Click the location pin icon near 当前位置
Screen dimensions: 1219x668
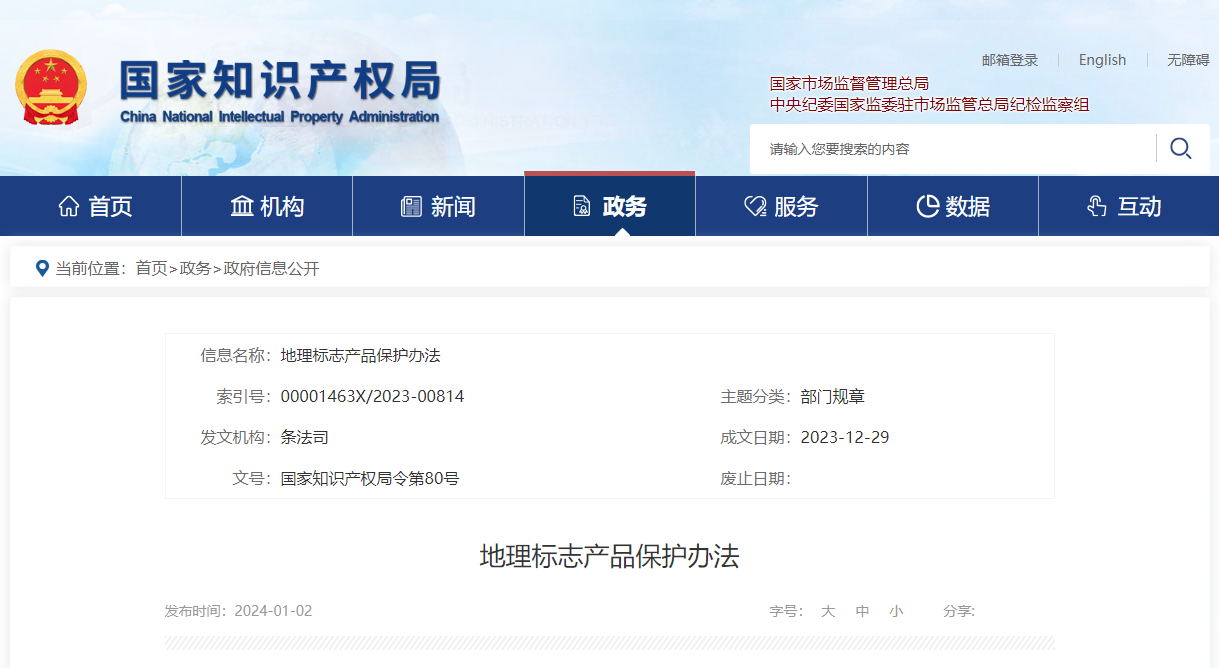[x=42, y=268]
